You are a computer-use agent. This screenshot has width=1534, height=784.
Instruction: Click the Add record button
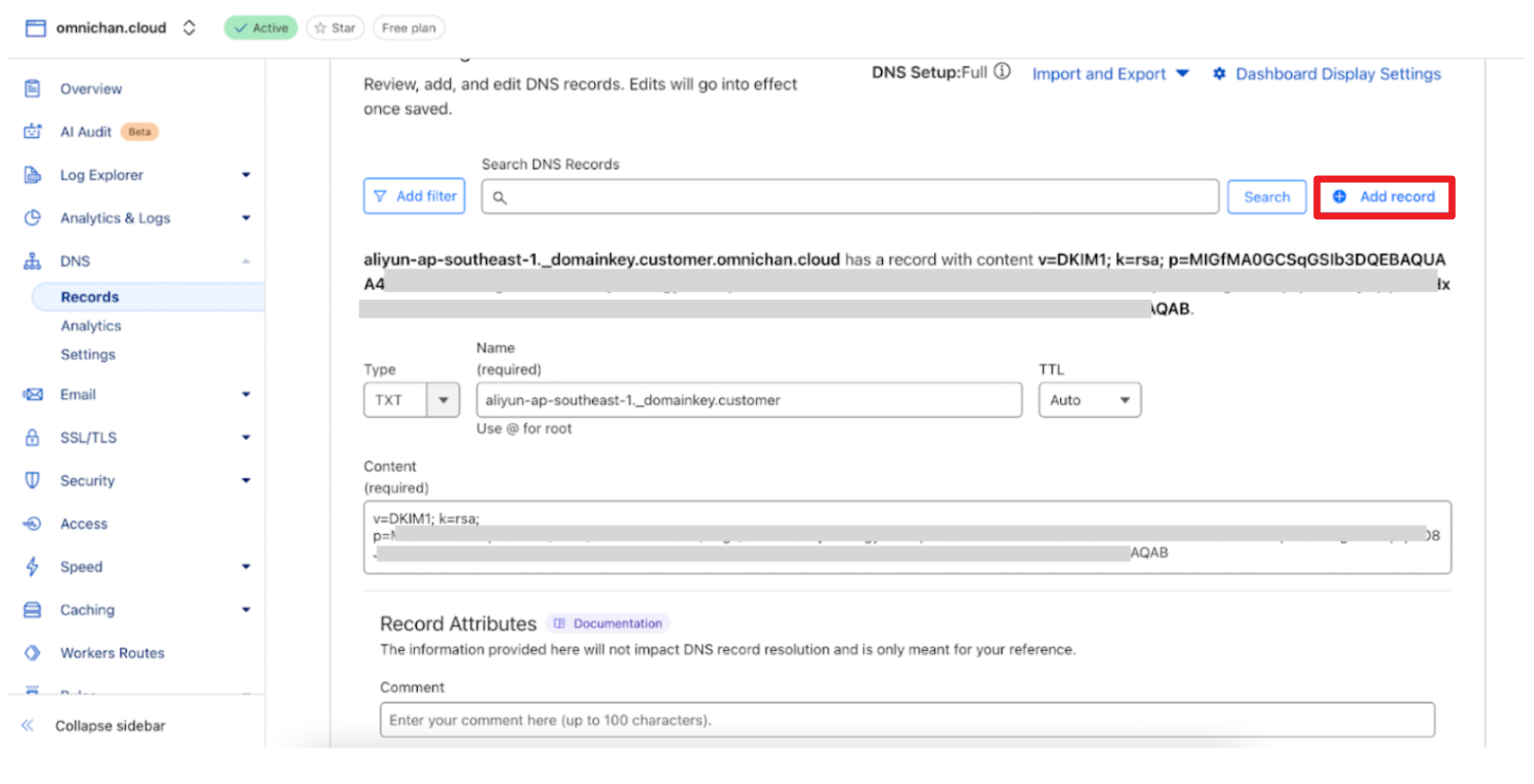point(1384,197)
